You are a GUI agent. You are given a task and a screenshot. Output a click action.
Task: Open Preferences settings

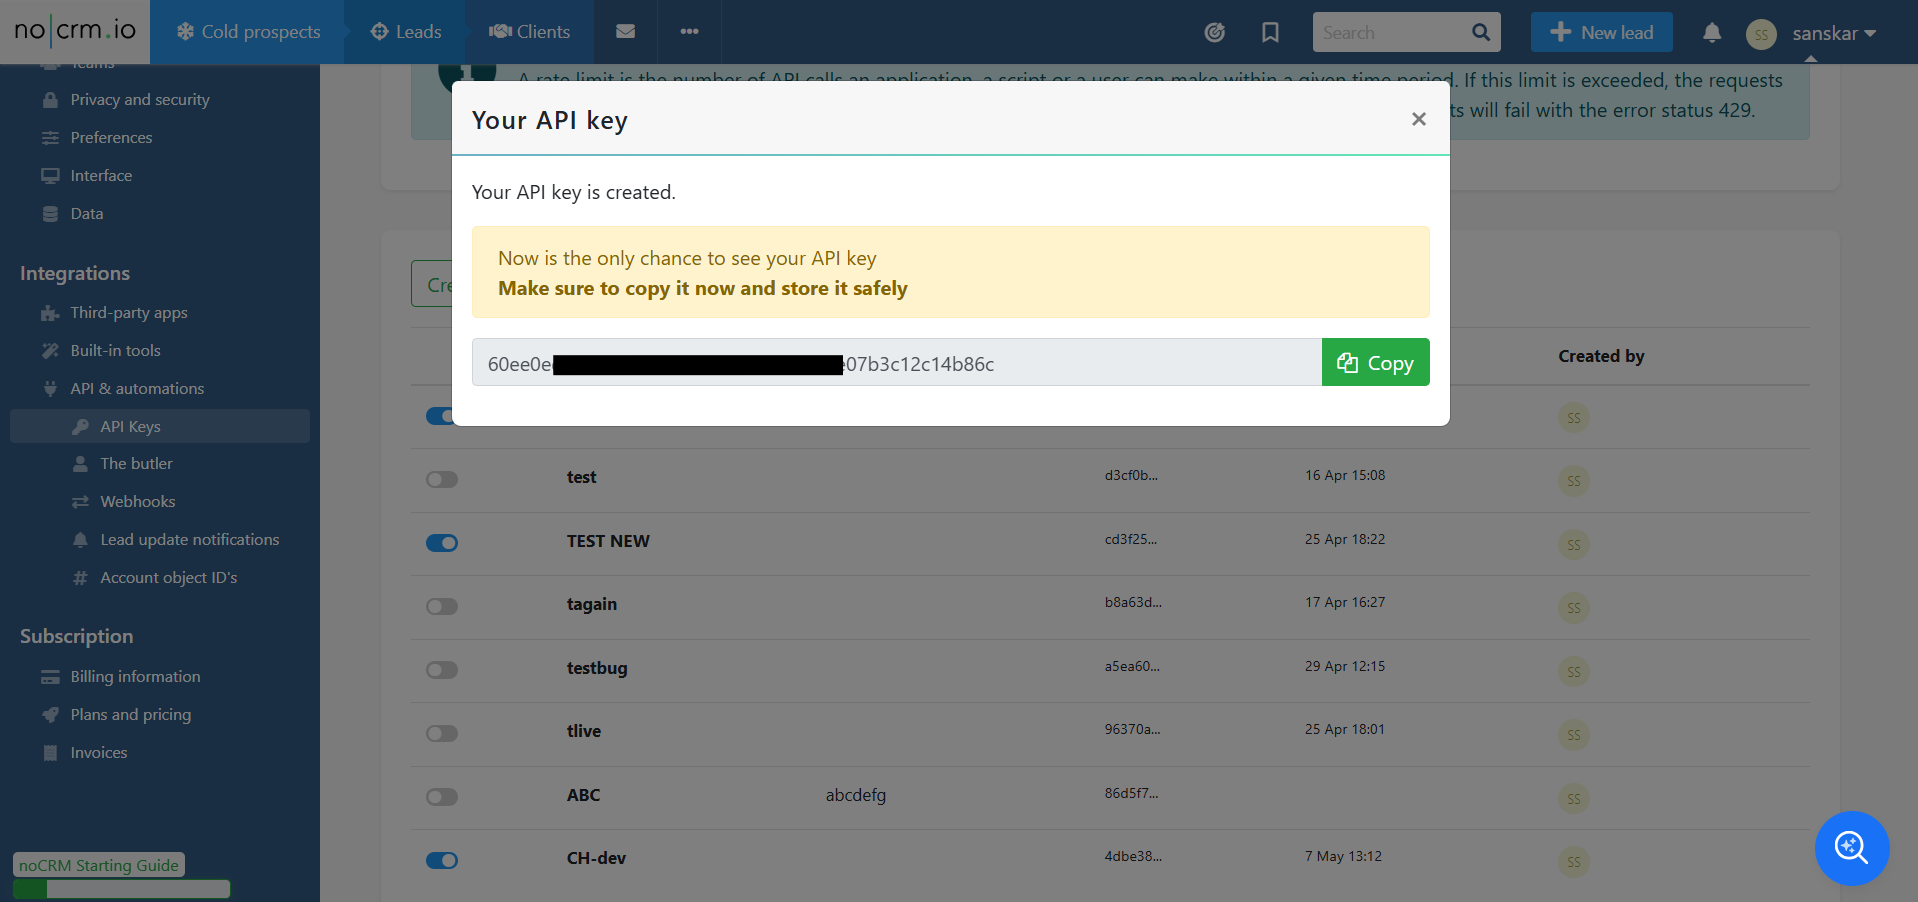[111, 138]
